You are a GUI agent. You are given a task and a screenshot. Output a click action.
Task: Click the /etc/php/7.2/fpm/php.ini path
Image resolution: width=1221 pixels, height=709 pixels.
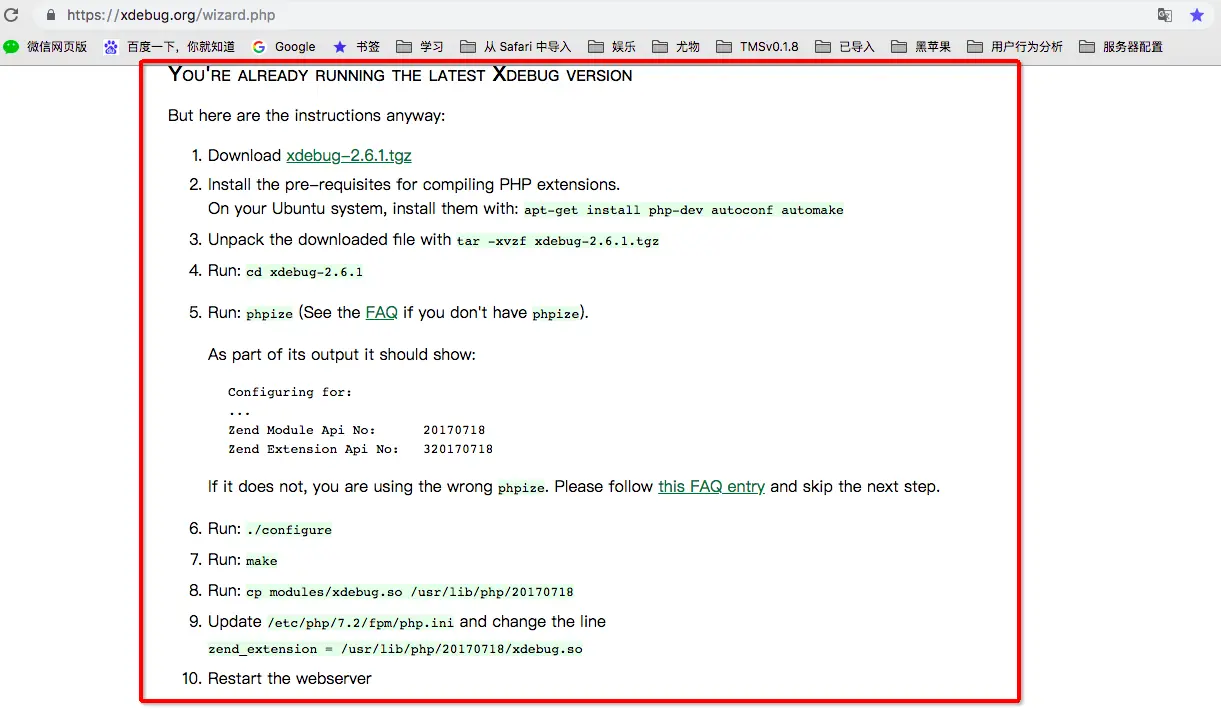tap(361, 623)
